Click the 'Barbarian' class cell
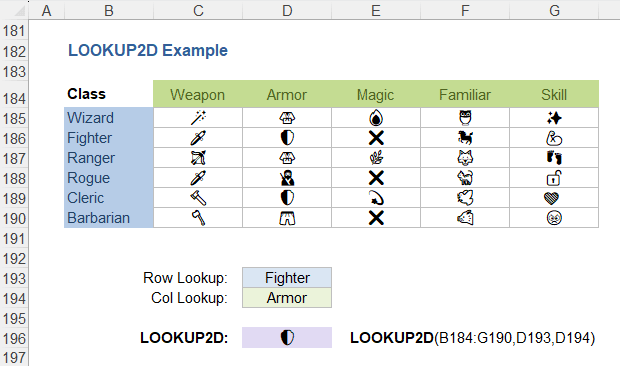 (x=109, y=218)
